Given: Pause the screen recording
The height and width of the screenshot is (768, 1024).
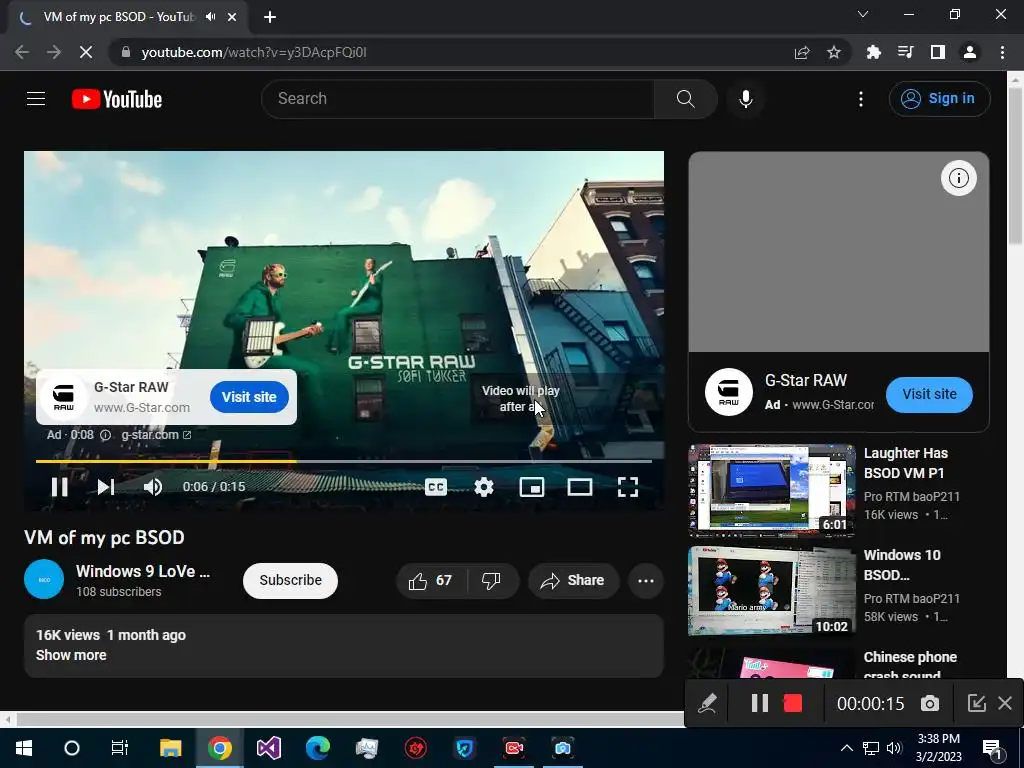Looking at the screenshot, I should tap(759, 703).
